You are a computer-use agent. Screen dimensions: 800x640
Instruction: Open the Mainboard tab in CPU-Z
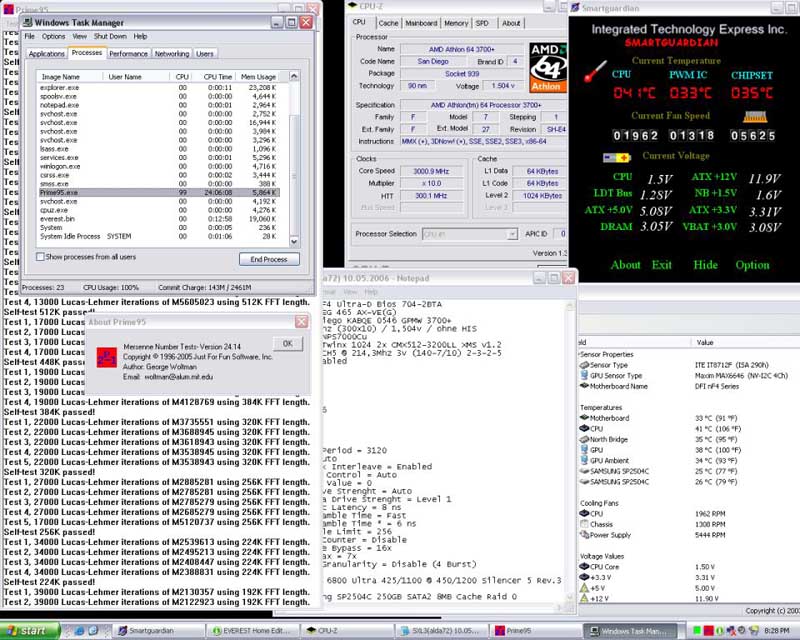tap(421, 23)
